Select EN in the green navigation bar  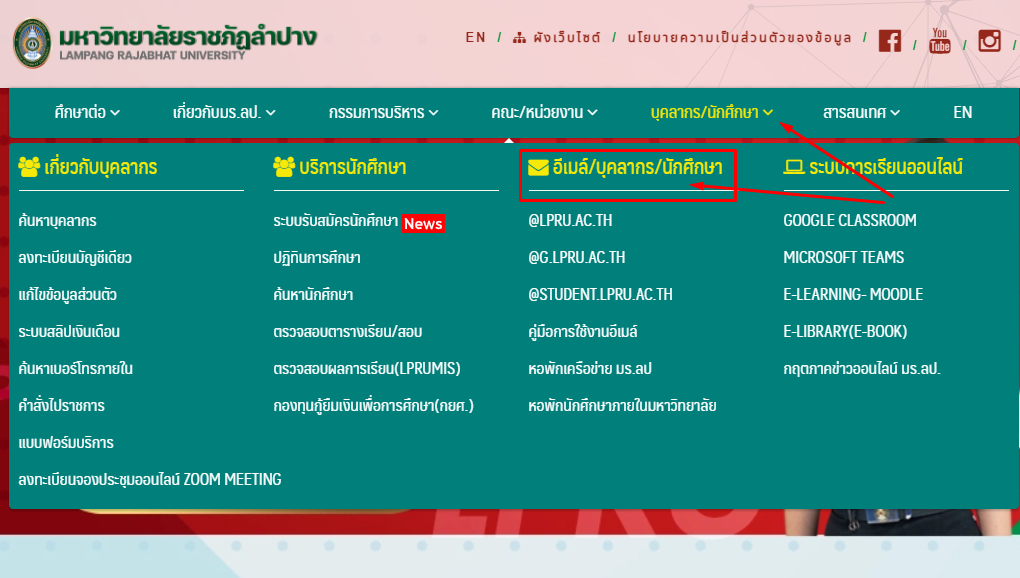tap(962, 112)
